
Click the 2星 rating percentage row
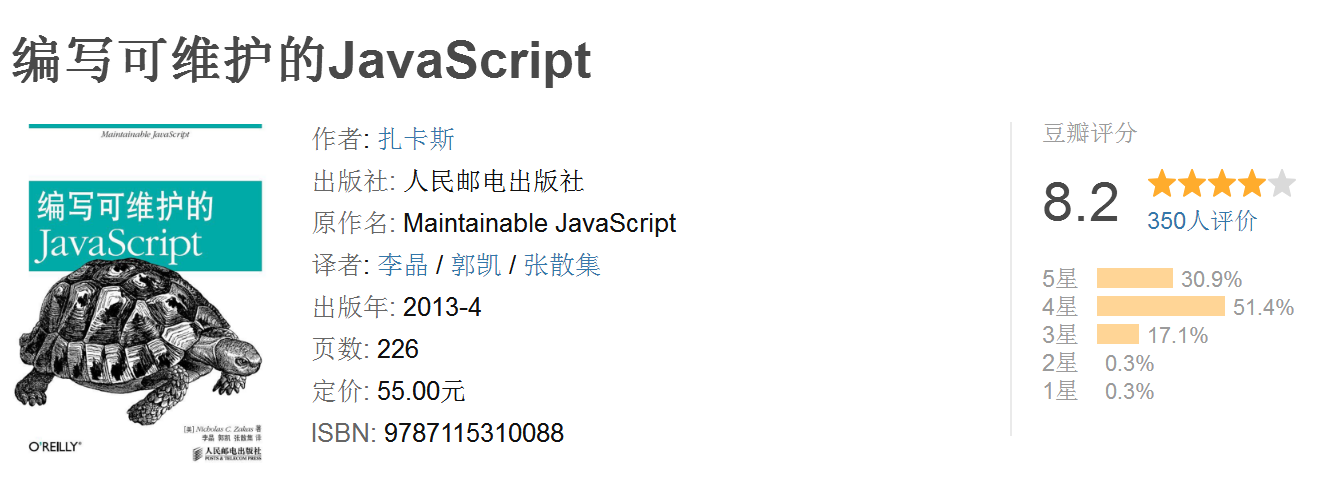1099,363
